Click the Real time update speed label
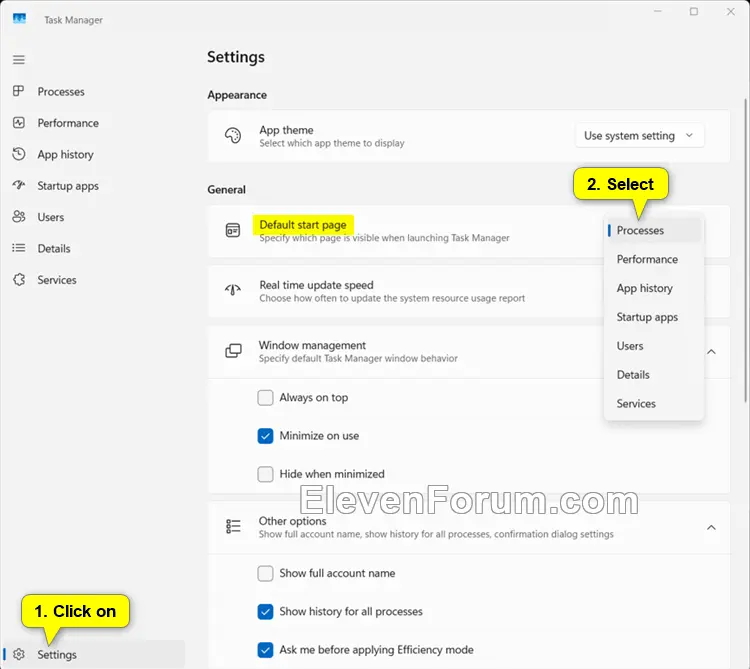Image resolution: width=750 pixels, height=669 pixels. [x=316, y=285]
